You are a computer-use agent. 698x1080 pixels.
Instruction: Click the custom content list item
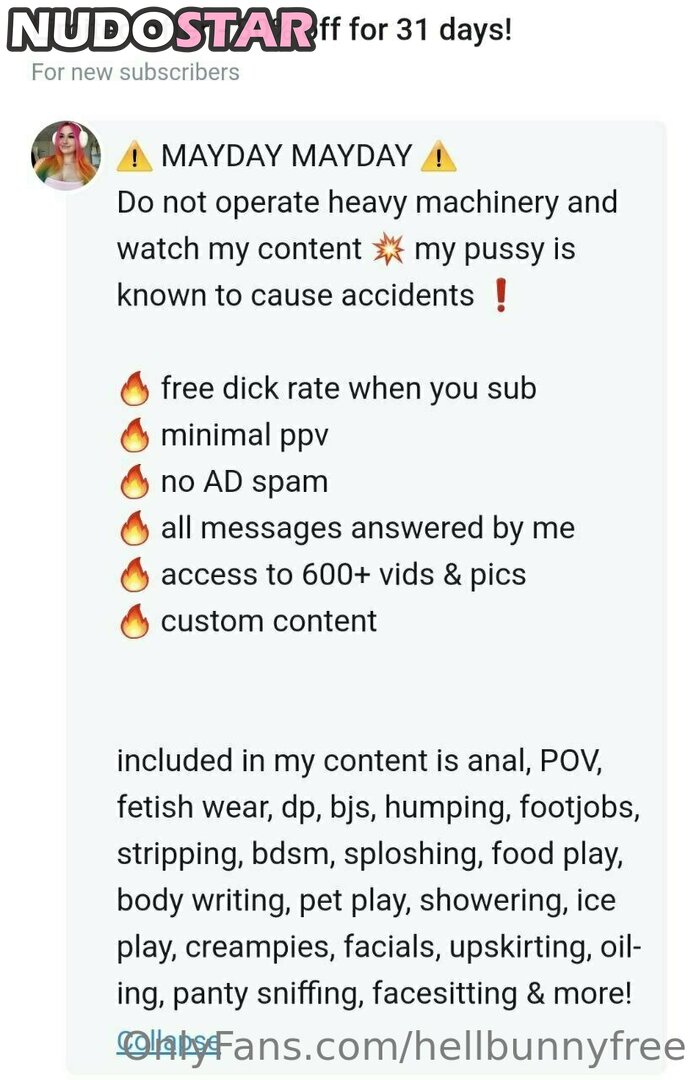click(268, 621)
